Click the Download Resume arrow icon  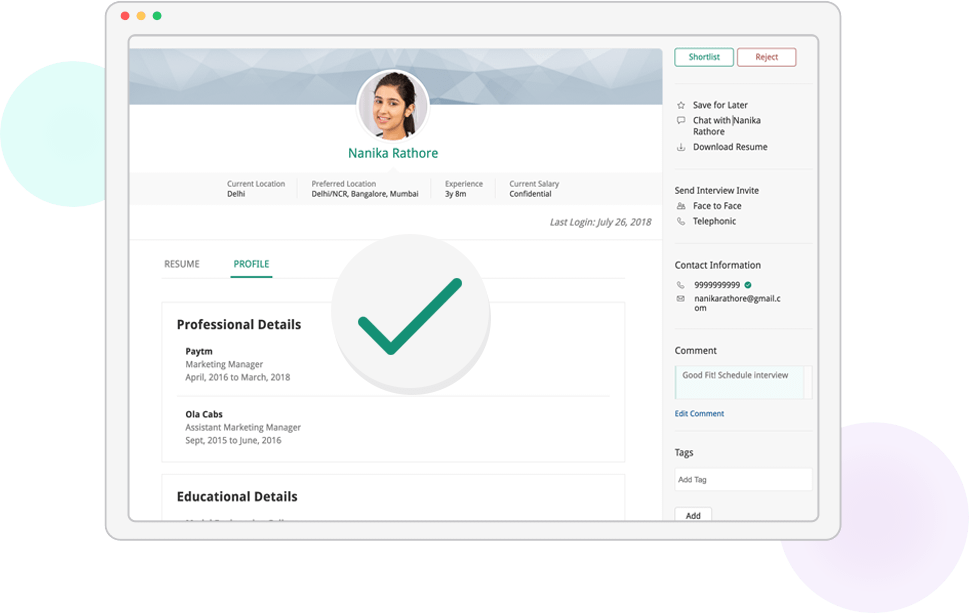click(681, 147)
